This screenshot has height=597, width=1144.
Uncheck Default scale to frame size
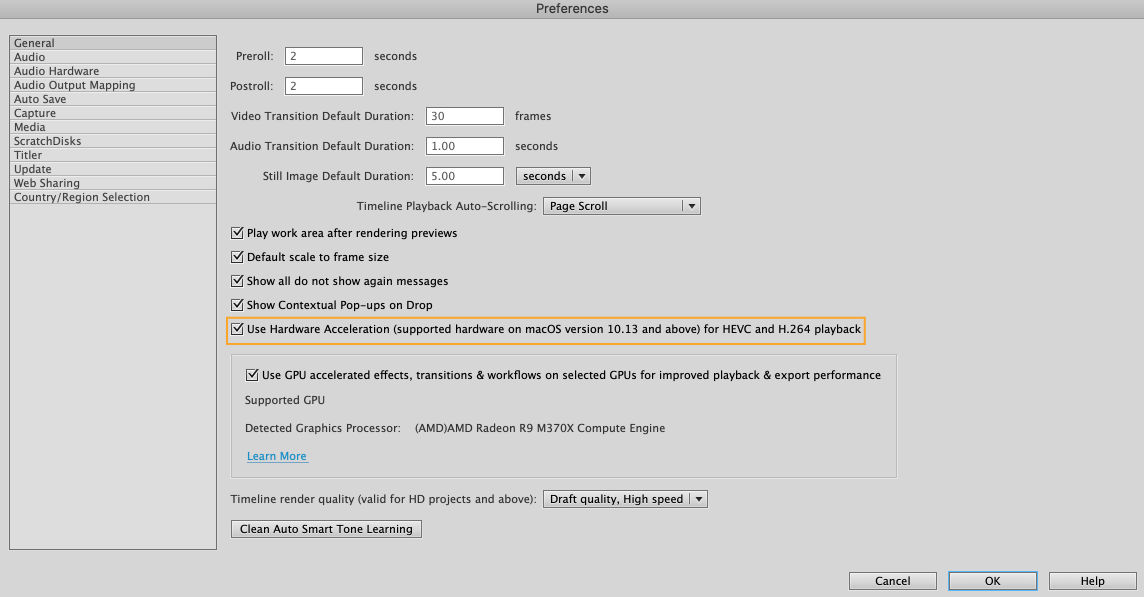pos(237,257)
